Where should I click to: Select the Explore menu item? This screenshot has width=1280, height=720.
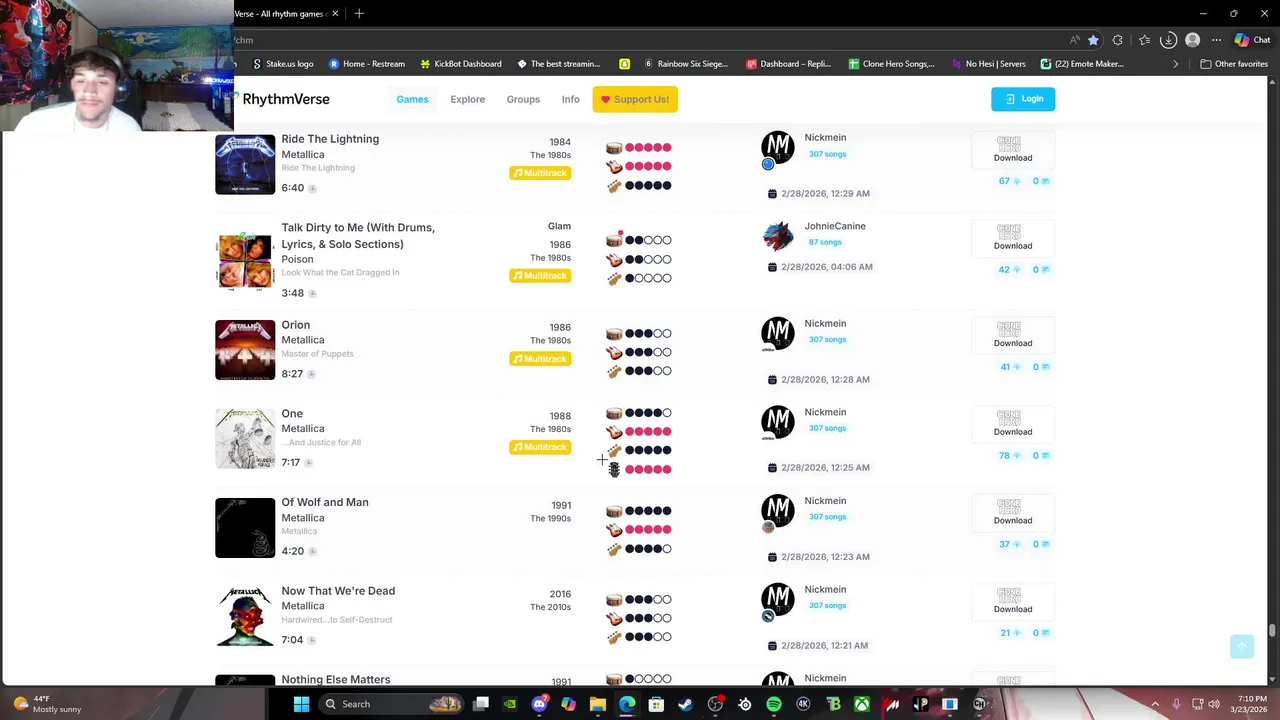(467, 99)
